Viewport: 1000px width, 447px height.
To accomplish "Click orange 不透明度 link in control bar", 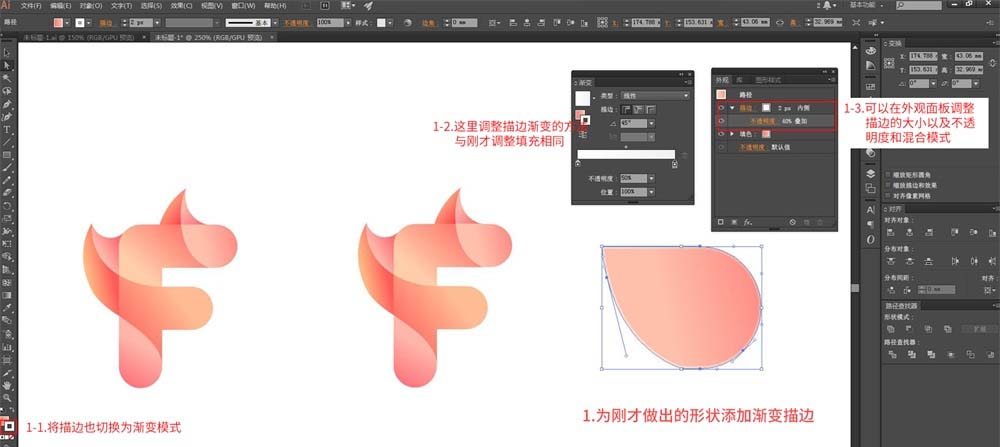I will click(x=295, y=23).
